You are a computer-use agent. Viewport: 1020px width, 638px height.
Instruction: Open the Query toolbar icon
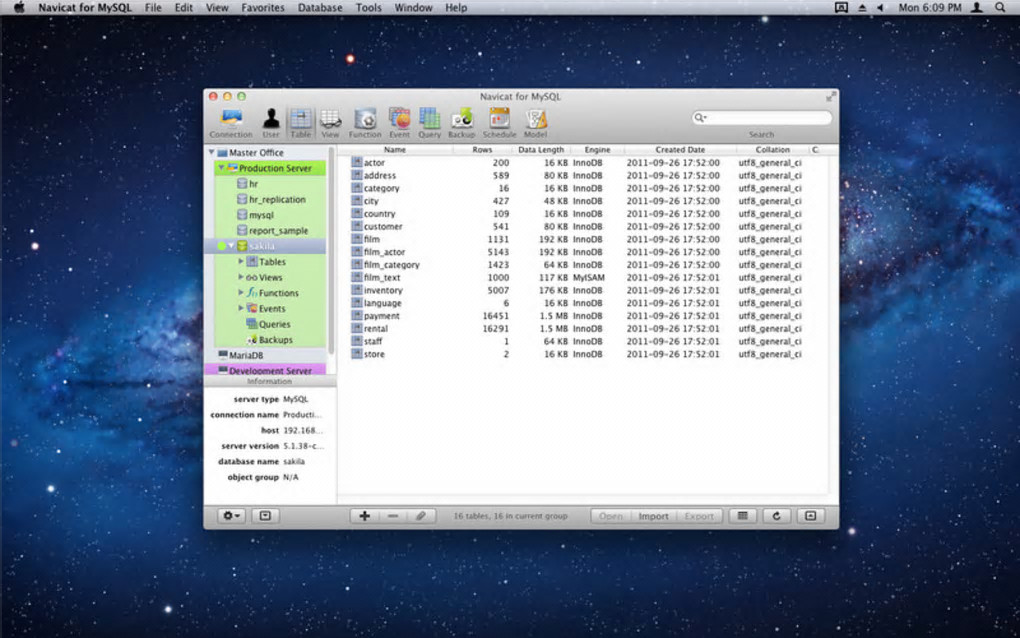[429, 120]
